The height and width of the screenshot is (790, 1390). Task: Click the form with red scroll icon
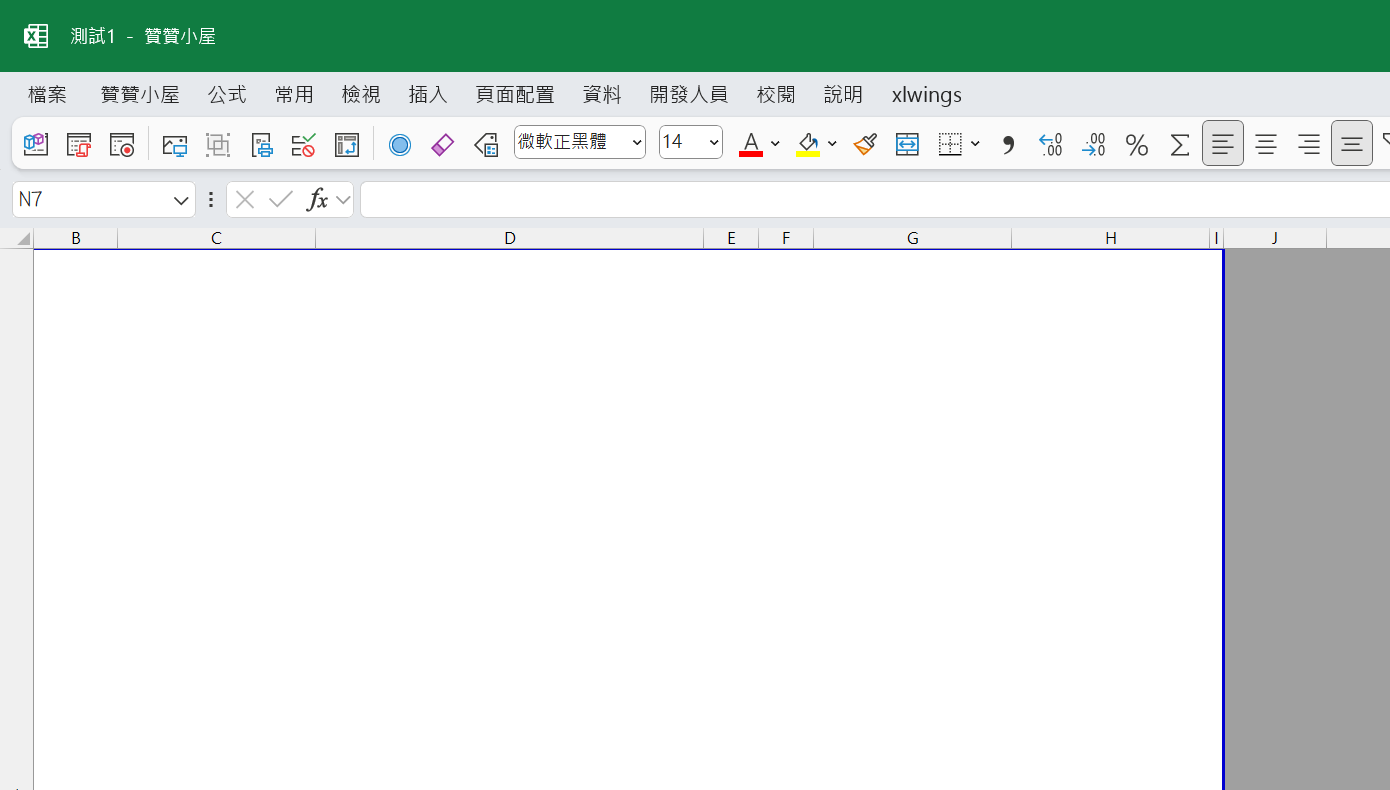79,145
